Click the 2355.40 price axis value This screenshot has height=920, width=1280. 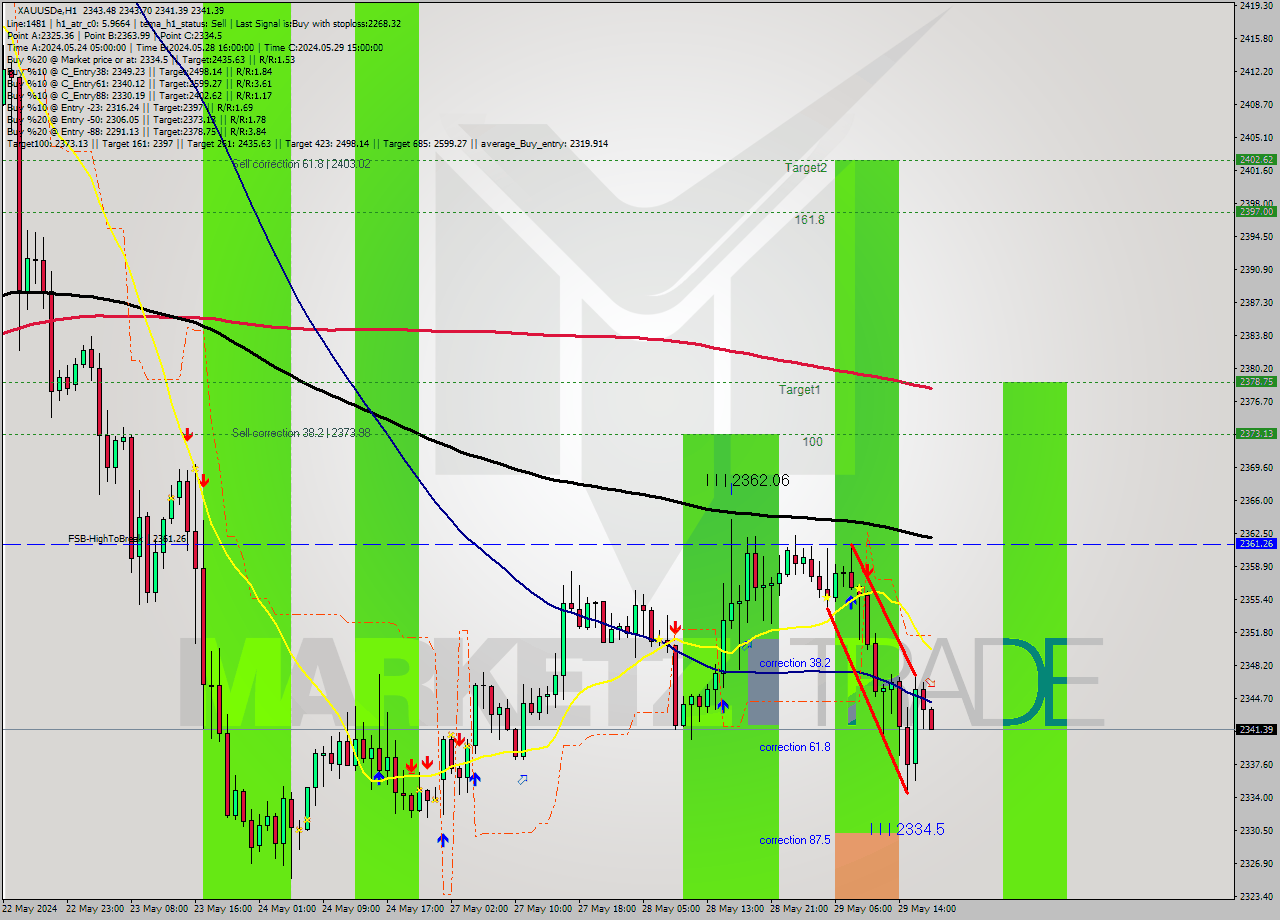click(1255, 599)
